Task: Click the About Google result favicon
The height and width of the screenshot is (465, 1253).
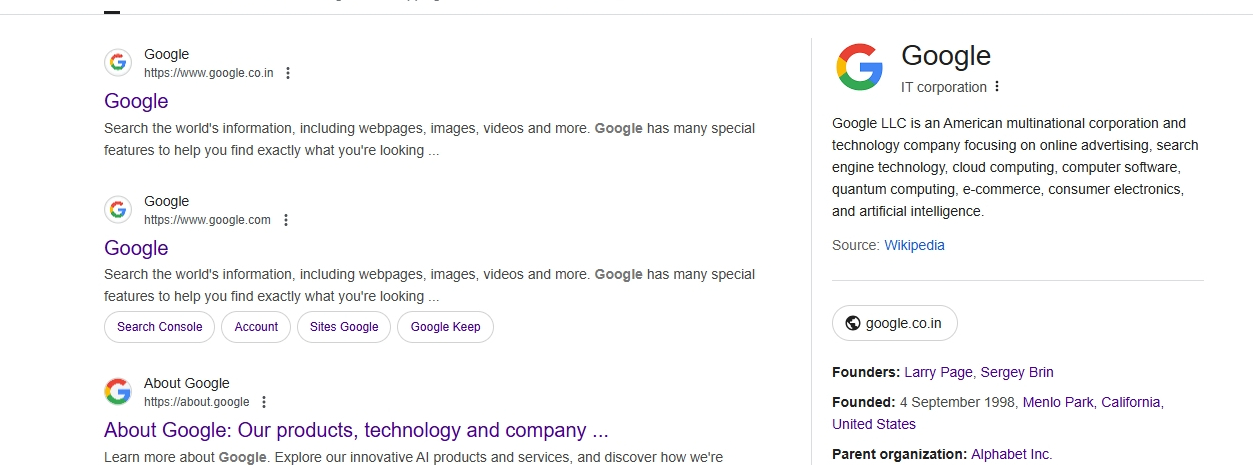Action: [x=118, y=392]
